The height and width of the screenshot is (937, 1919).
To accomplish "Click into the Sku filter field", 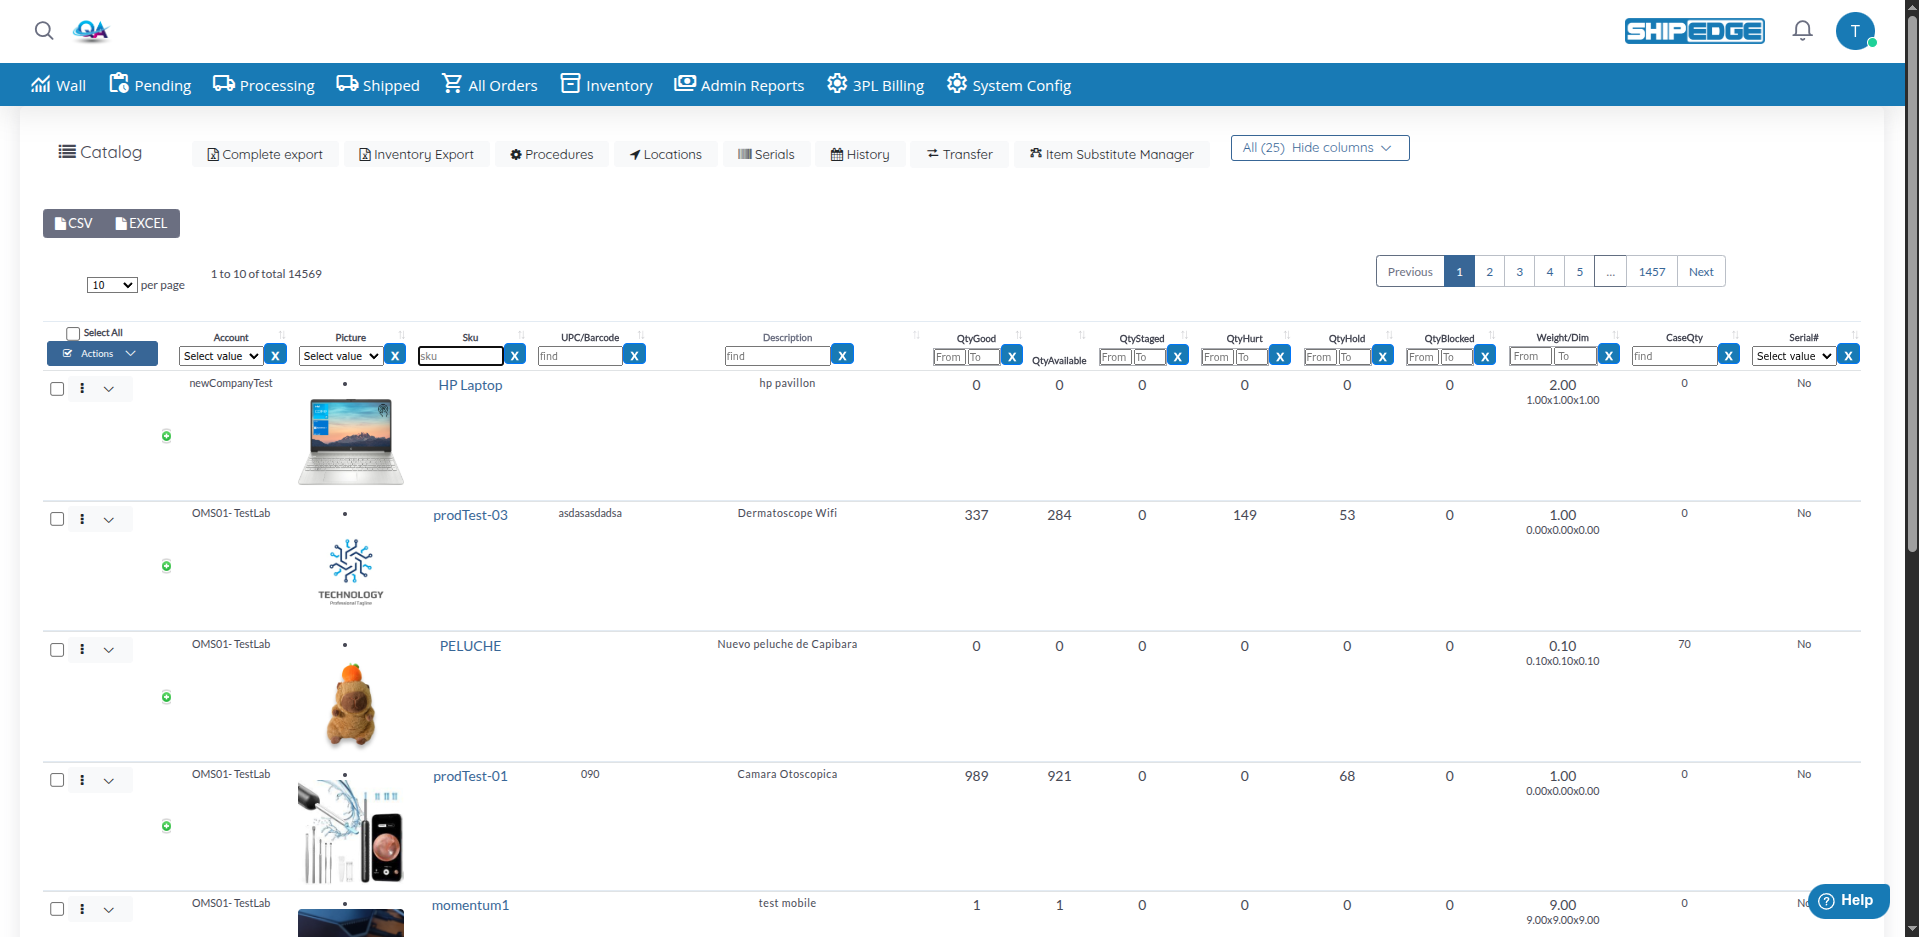I will click(460, 356).
